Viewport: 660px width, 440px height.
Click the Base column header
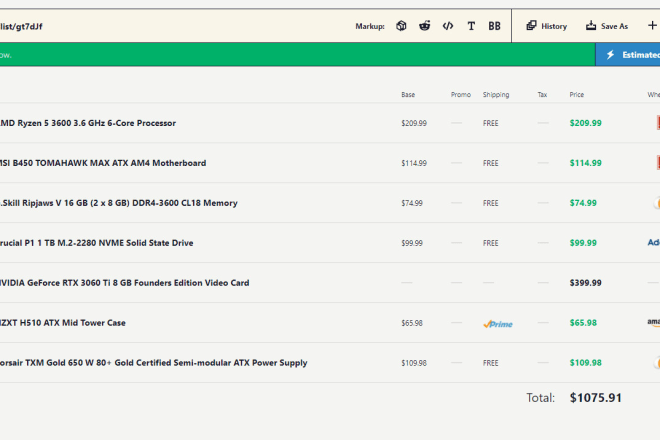408,95
